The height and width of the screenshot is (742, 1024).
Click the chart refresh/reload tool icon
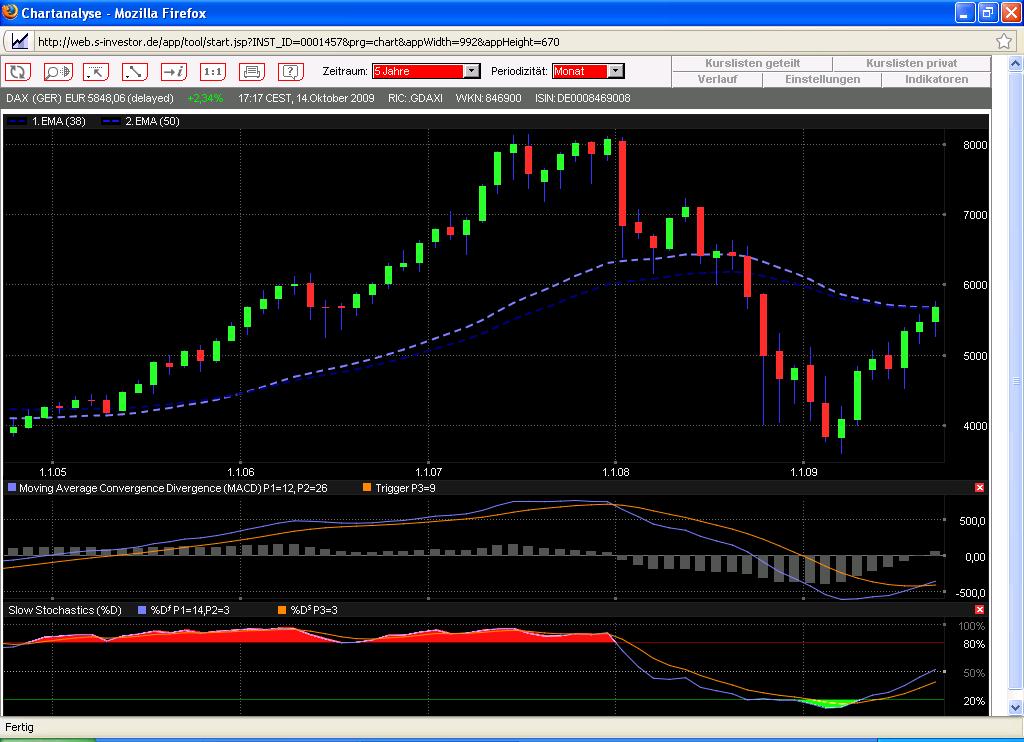tap(18, 72)
